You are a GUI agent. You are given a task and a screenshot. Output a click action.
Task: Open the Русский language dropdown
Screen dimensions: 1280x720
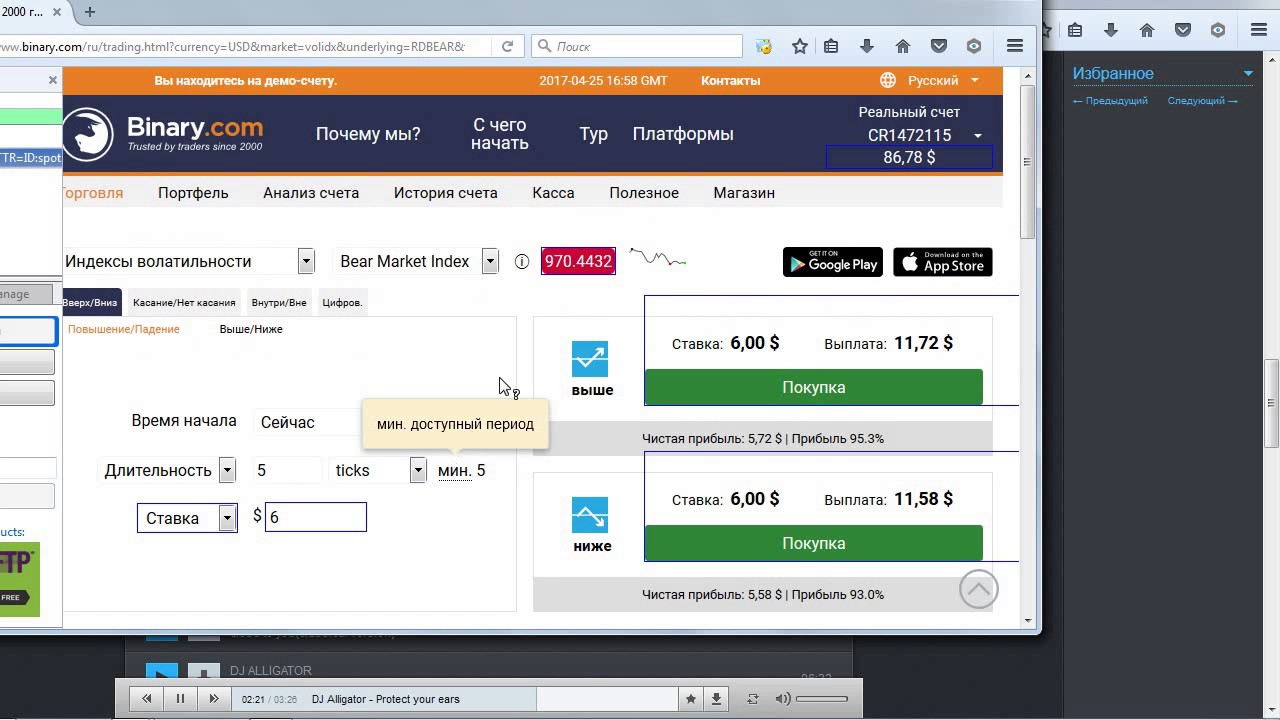coord(943,80)
